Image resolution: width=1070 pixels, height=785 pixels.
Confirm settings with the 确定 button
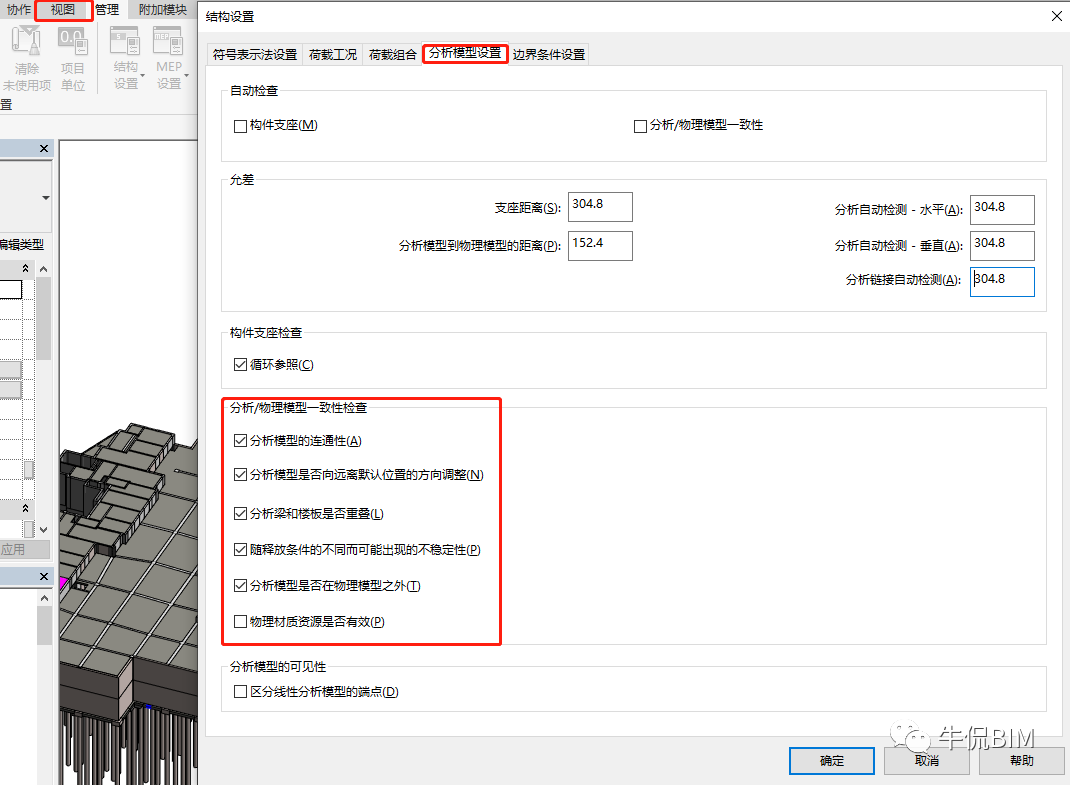click(x=831, y=760)
